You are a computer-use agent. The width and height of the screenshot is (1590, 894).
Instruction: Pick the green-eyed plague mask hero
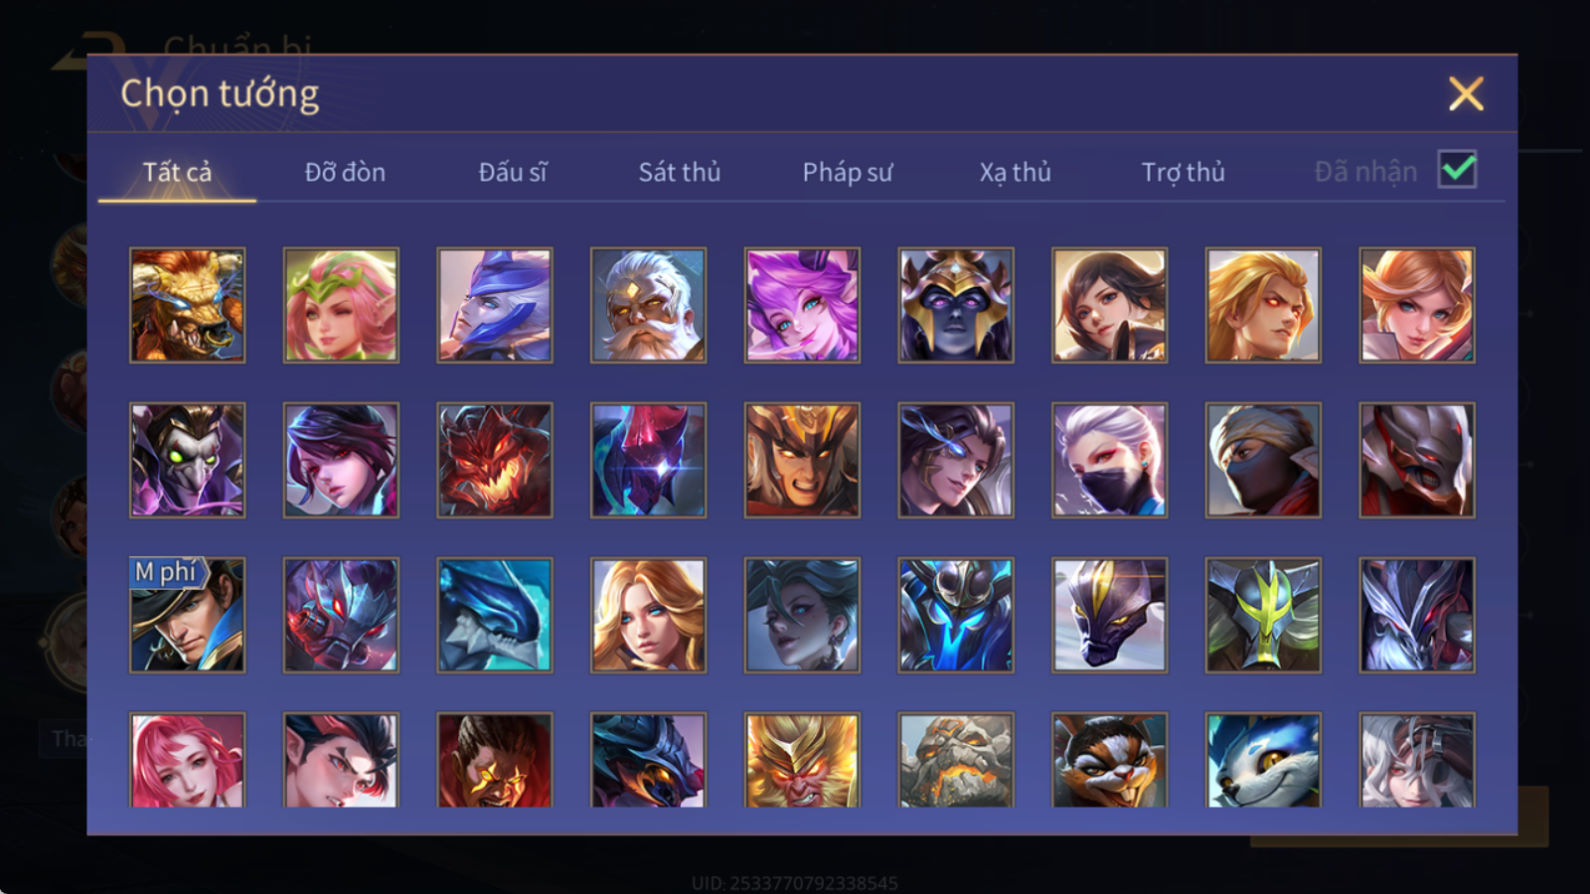187,460
